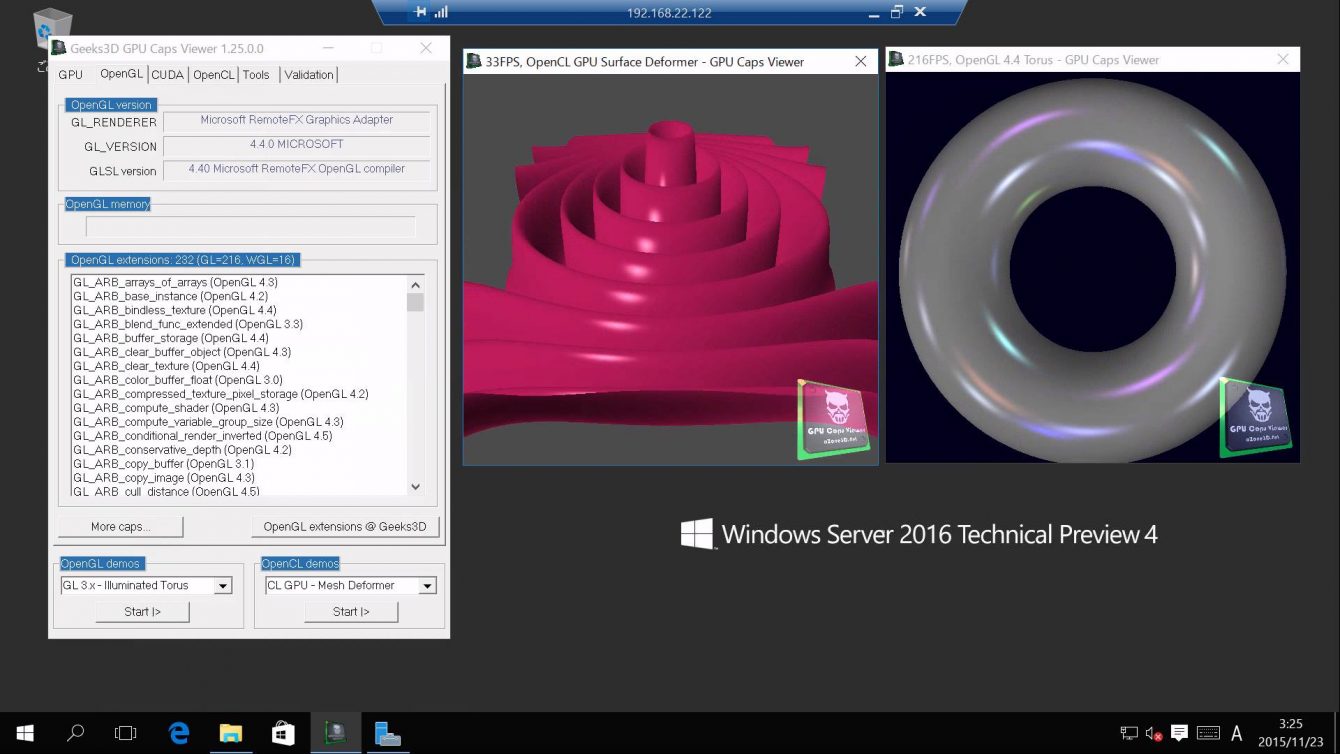Click extensions list scroll up arrow
Image resolution: width=1340 pixels, height=754 pixels.
(x=416, y=283)
